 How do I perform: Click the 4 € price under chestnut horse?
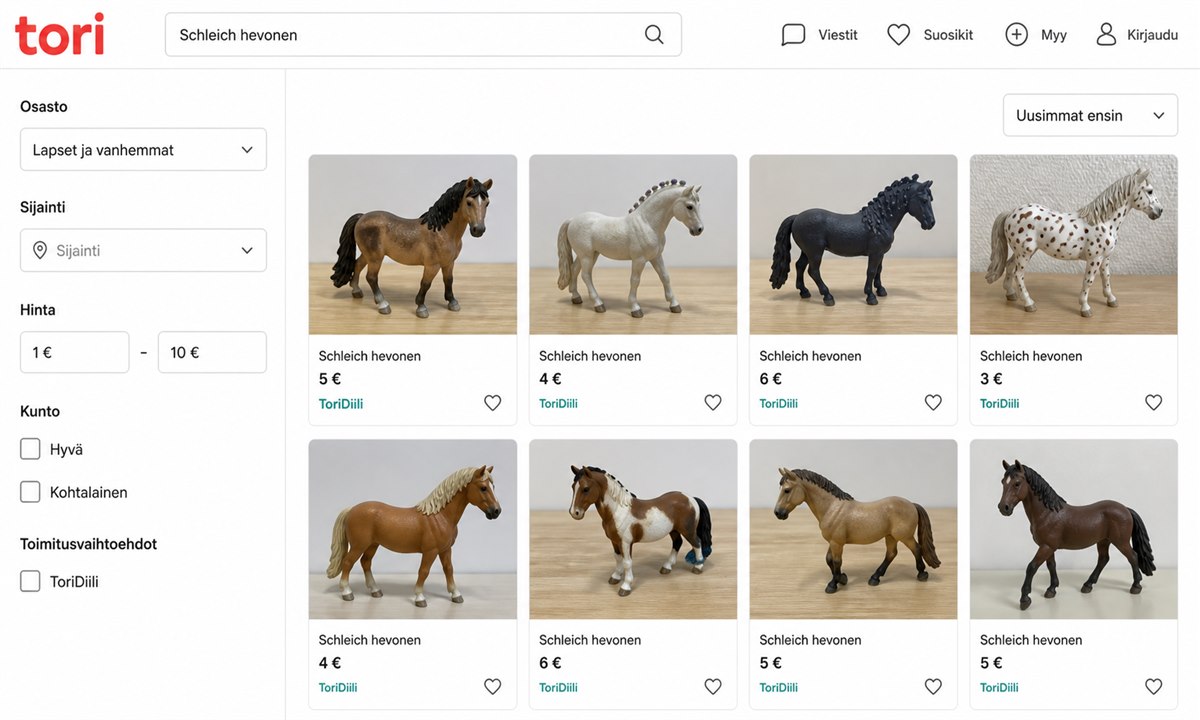[x=330, y=663]
